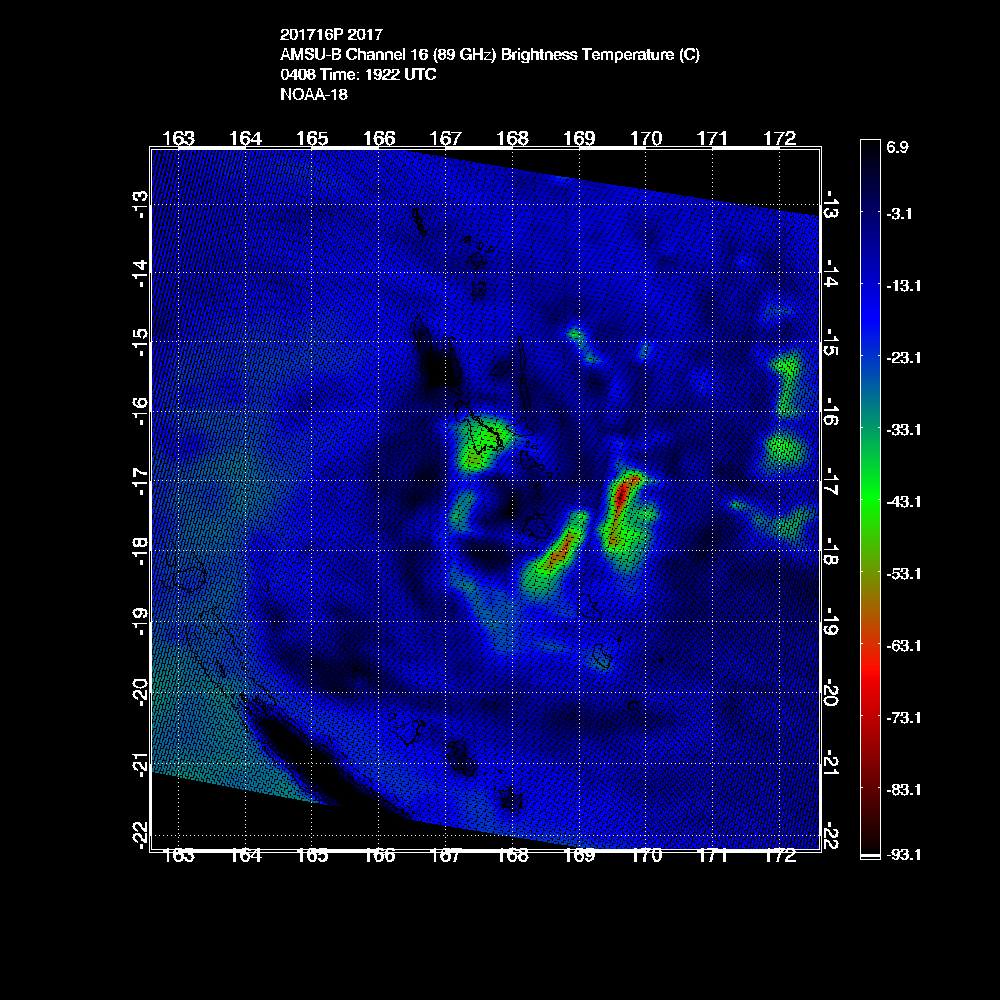Click longitude label "167" on the top axis
The image size is (1000, 1000).
[x=445, y=138]
